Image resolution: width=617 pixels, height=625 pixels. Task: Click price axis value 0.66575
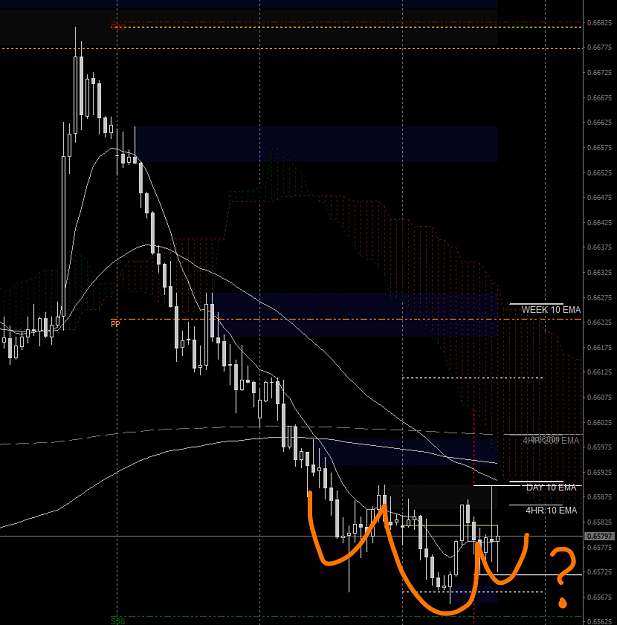pyautogui.click(x=599, y=147)
